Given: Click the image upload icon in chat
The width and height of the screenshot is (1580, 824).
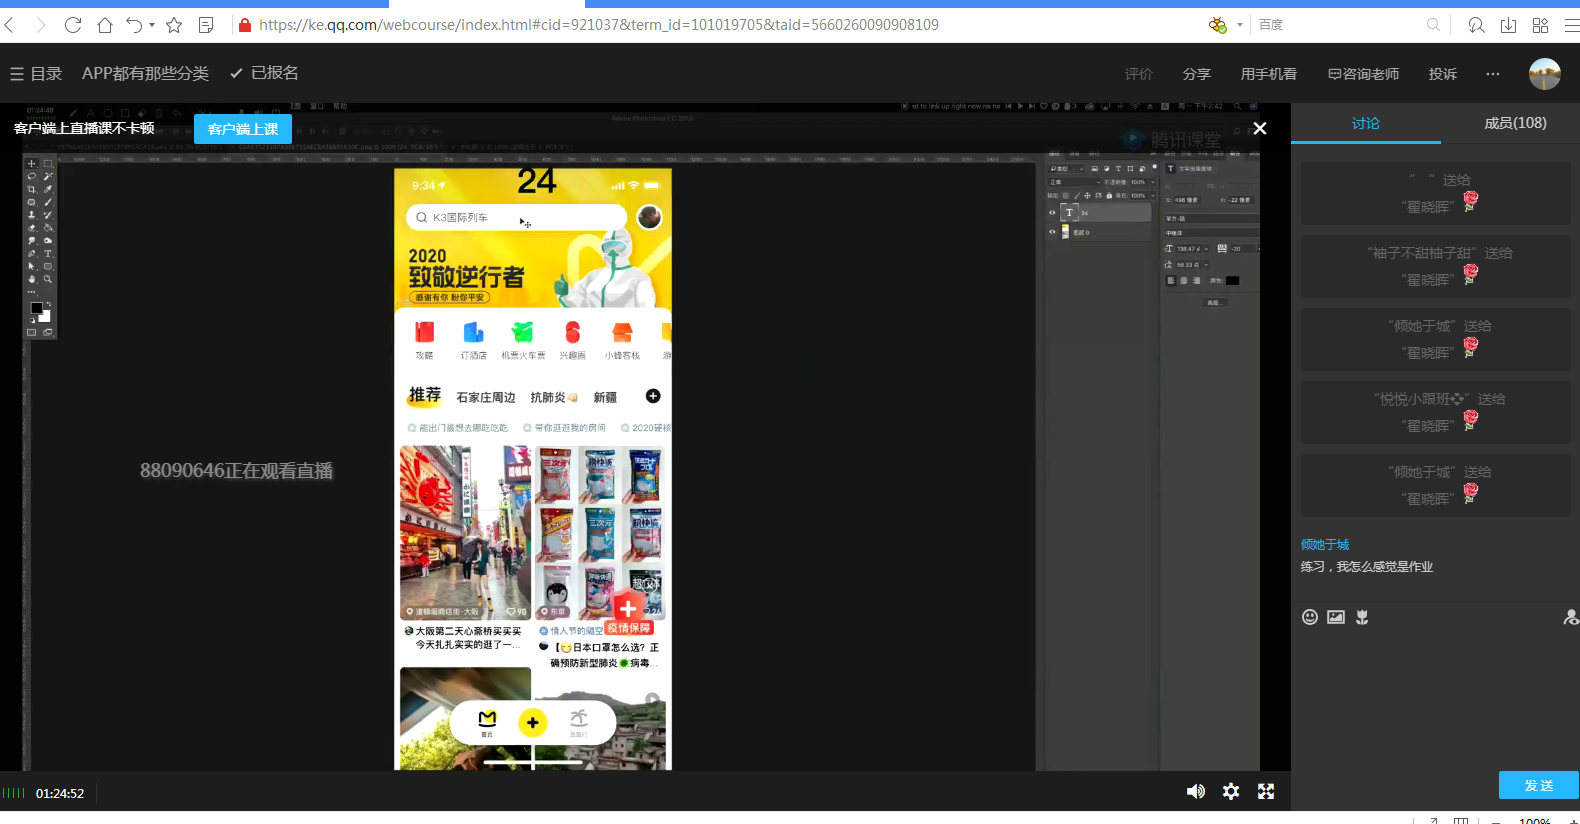Looking at the screenshot, I should point(1336,617).
